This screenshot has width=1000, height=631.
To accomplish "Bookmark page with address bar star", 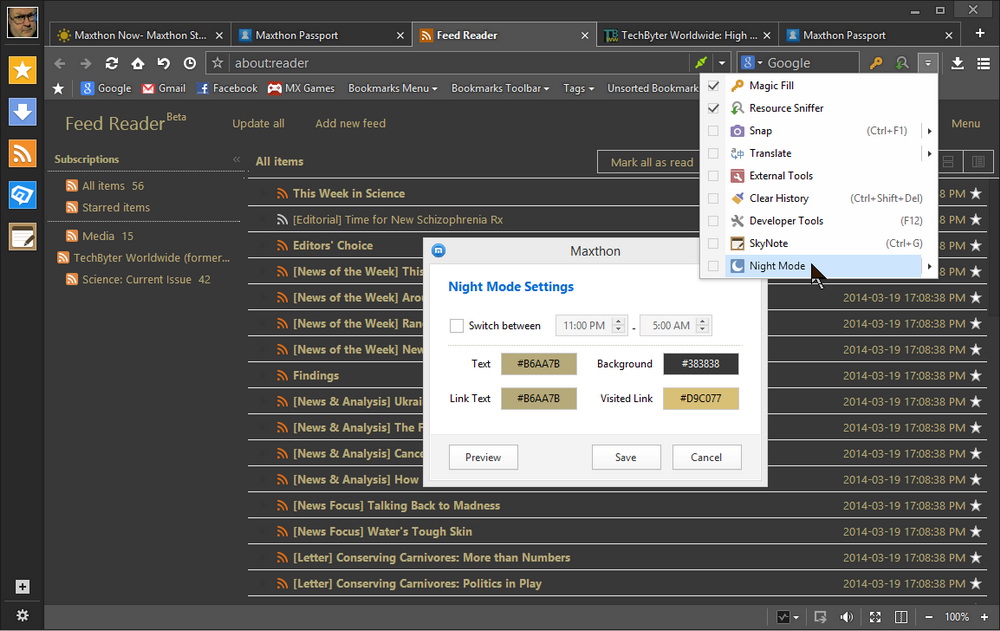I will coord(217,63).
